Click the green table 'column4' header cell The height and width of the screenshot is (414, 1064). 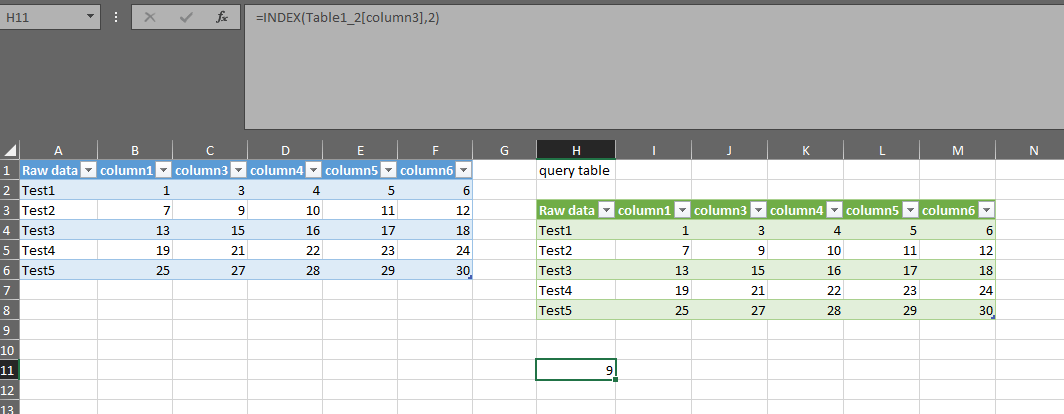(x=805, y=210)
